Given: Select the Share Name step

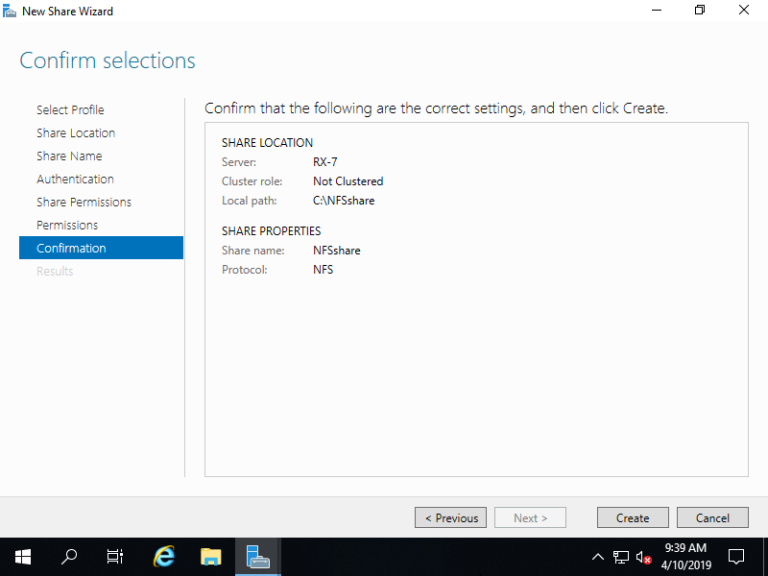Looking at the screenshot, I should click(x=69, y=156).
